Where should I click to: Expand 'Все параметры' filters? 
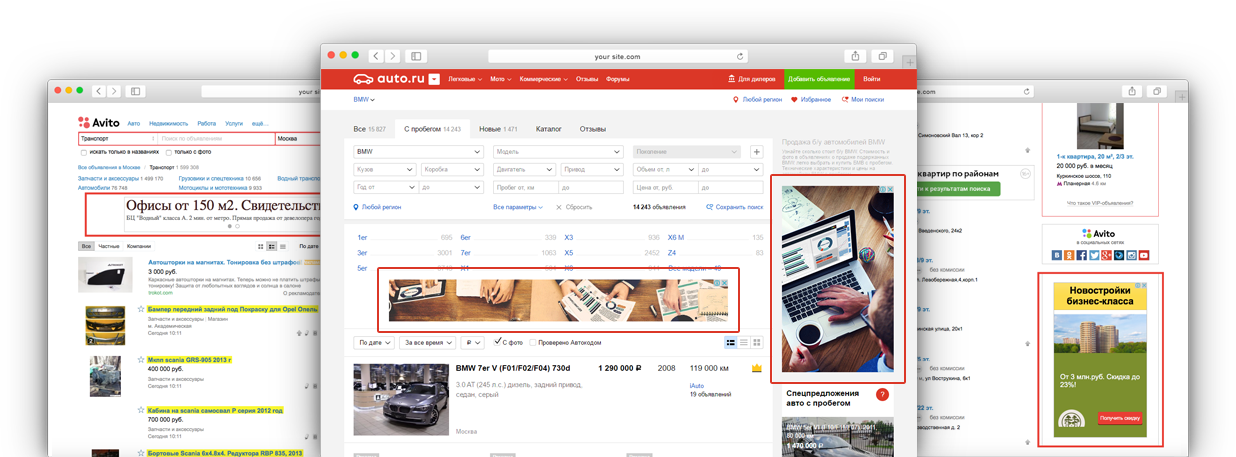coord(518,207)
